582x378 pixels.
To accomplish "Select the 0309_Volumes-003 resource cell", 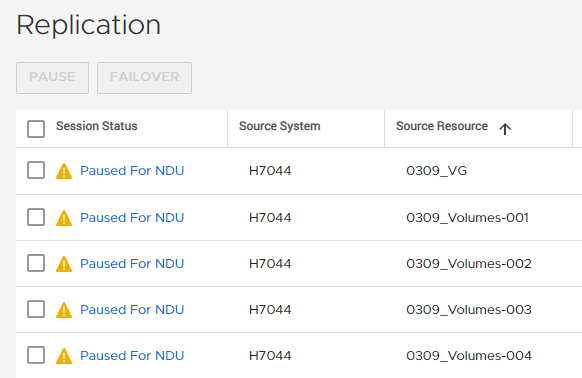I will pyautogui.click(x=469, y=309).
